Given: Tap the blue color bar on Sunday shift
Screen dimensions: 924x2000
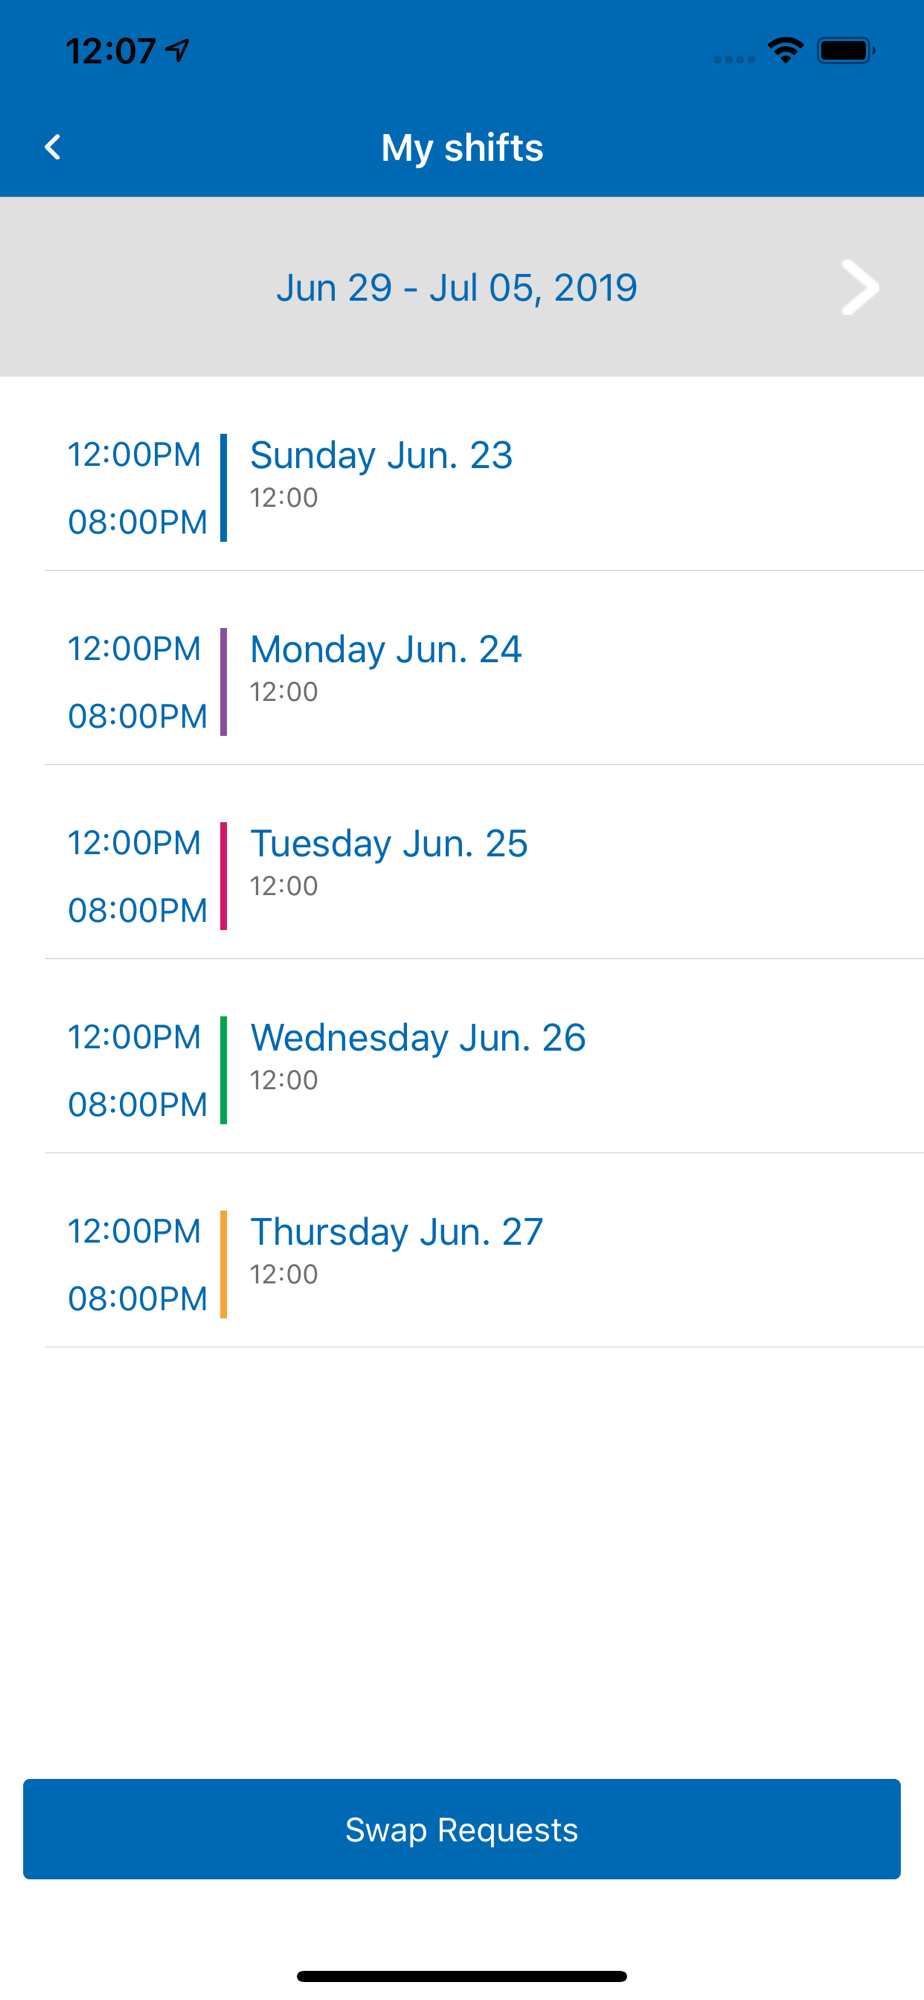Looking at the screenshot, I should pyautogui.click(x=224, y=488).
